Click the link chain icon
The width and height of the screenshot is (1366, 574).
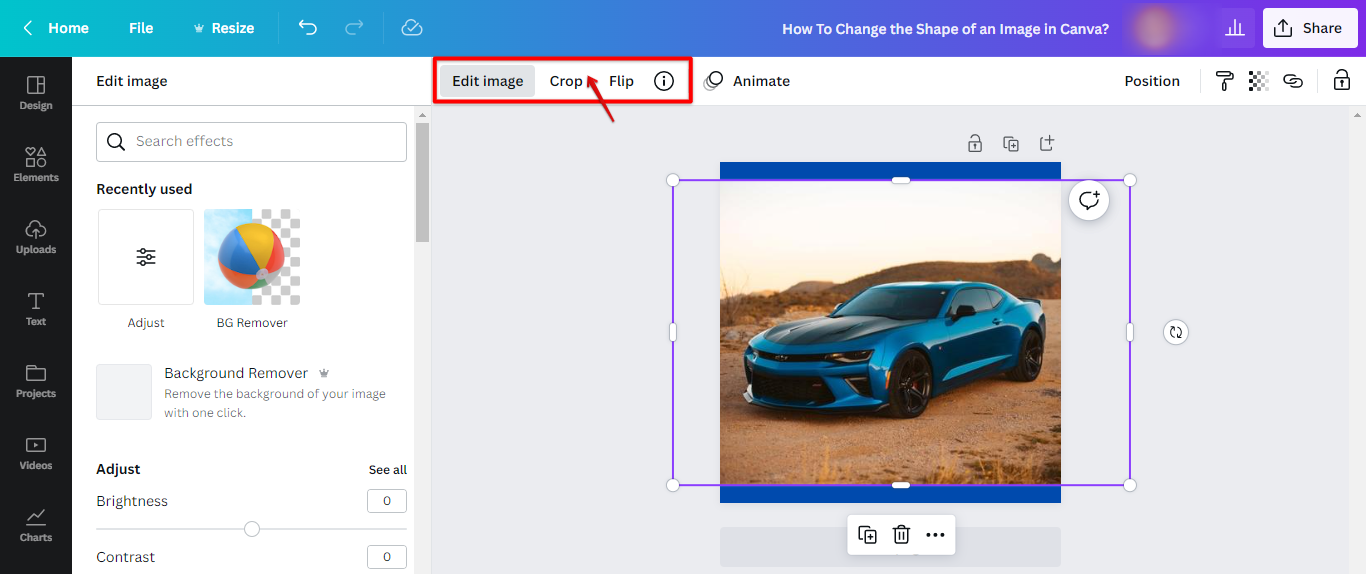click(x=1293, y=81)
